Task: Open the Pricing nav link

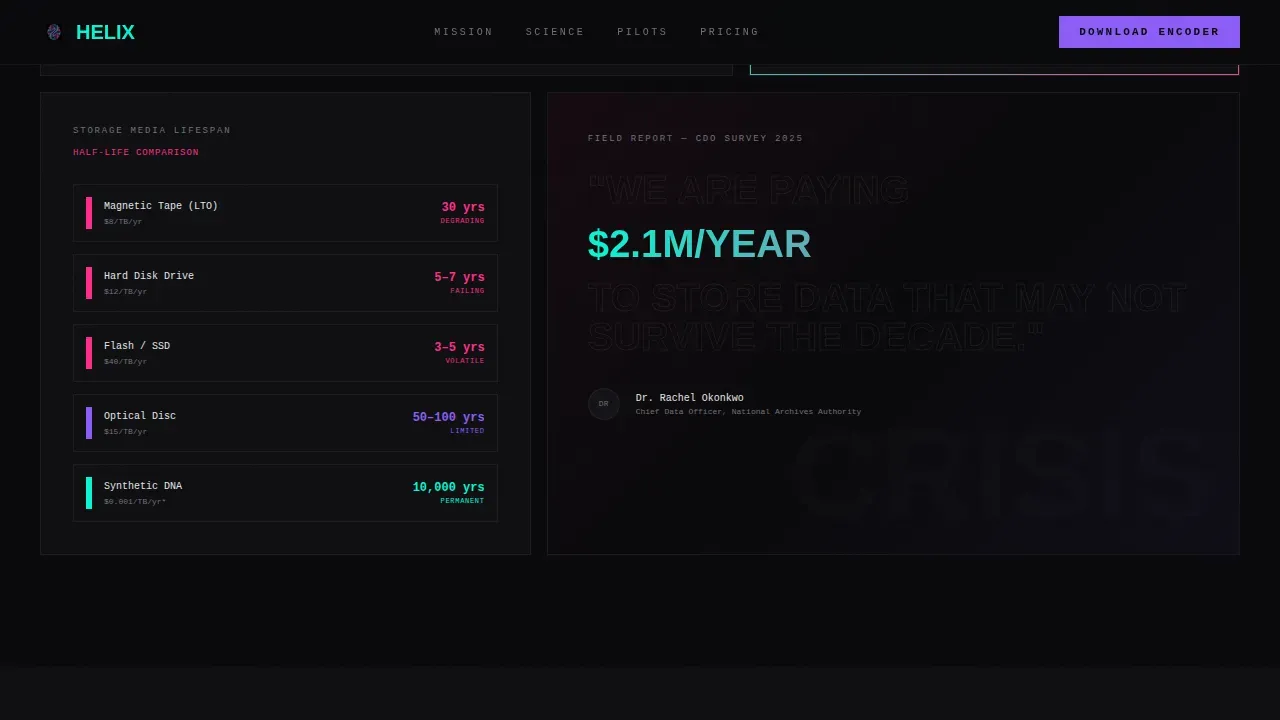Action: tap(730, 32)
